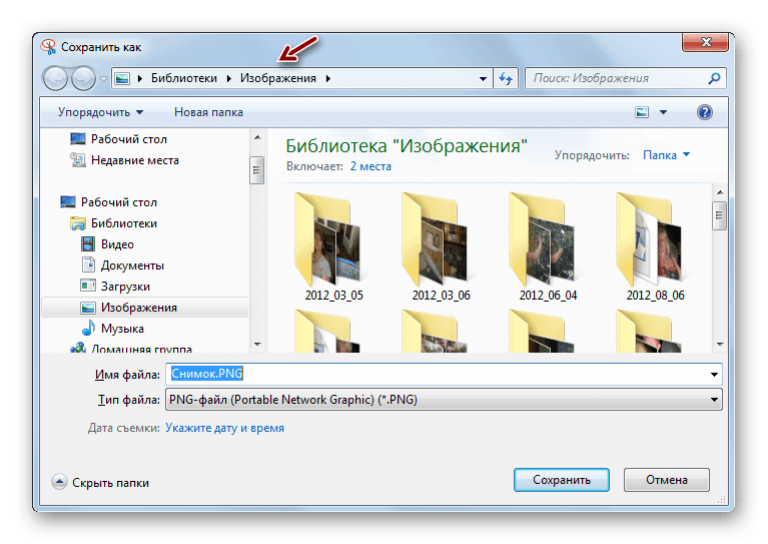Click Новая папка in the toolbar

pos(208,112)
